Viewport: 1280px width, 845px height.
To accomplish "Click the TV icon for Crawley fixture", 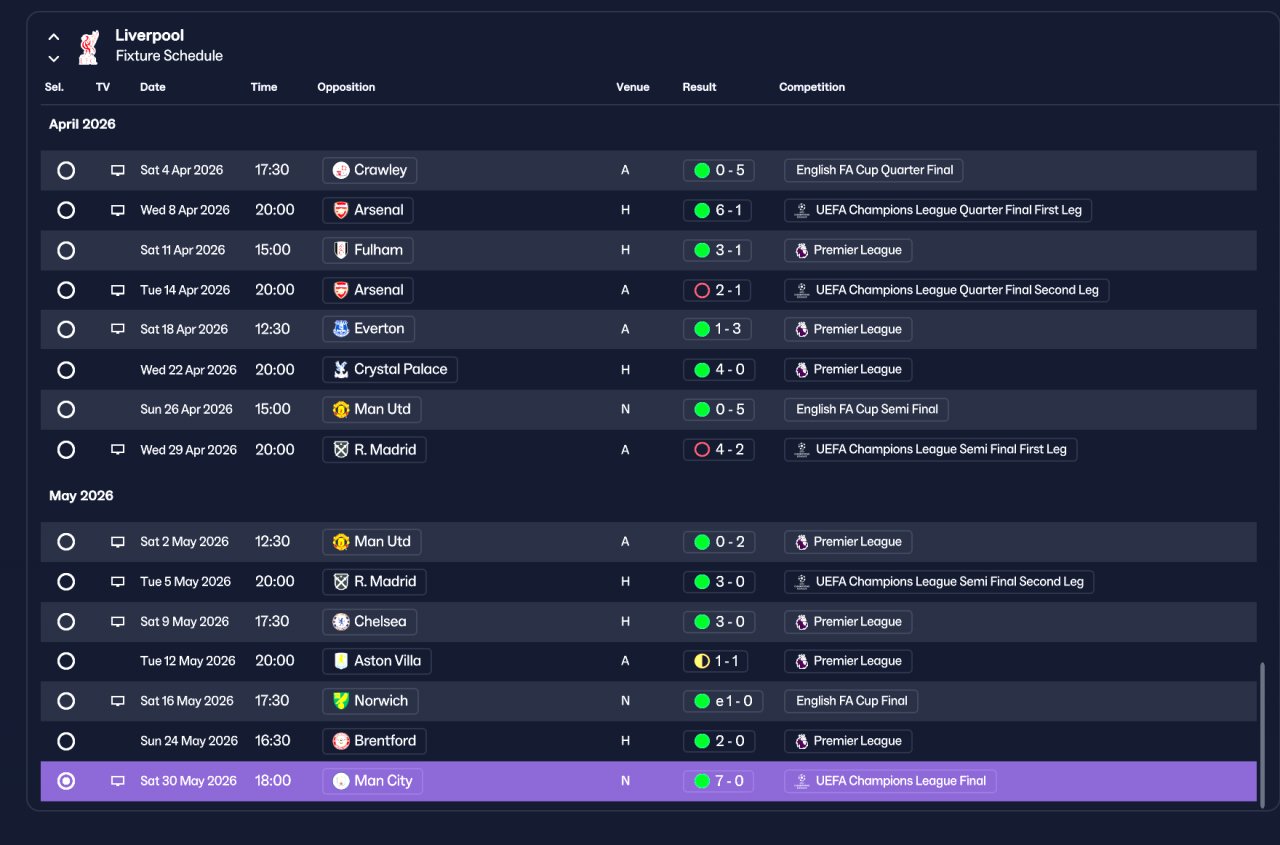I will click(x=118, y=170).
